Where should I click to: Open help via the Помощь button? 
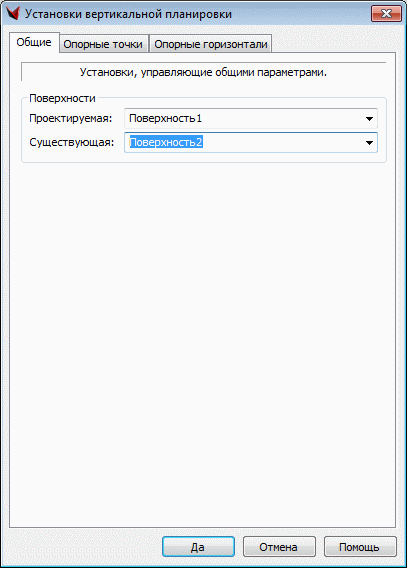(360, 547)
